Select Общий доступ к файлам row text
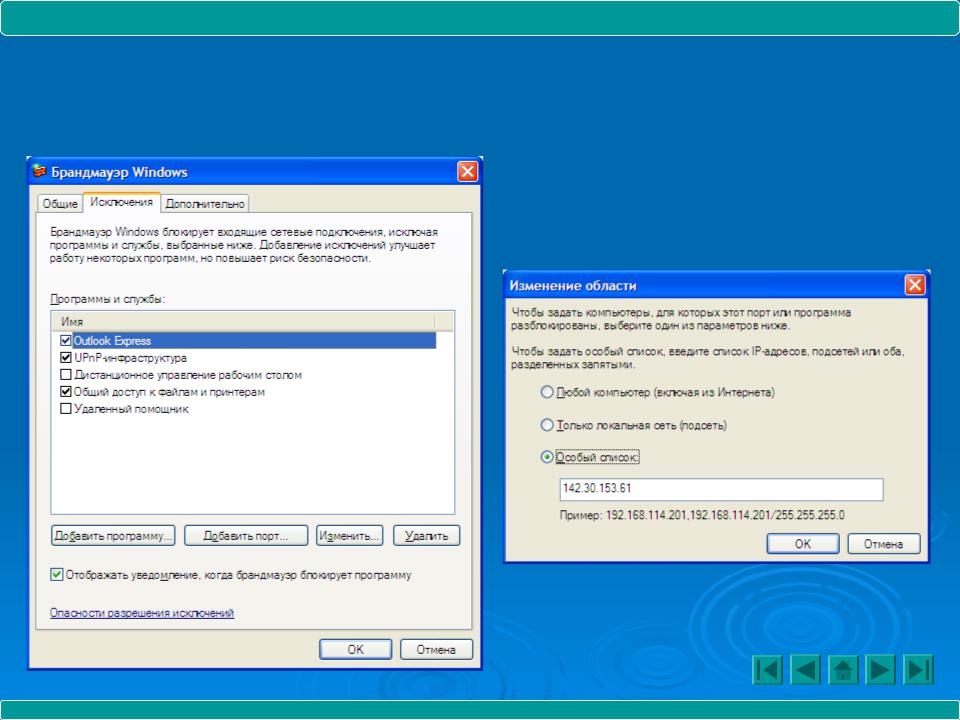The height and width of the screenshot is (720, 960). (x=170, y=392)
